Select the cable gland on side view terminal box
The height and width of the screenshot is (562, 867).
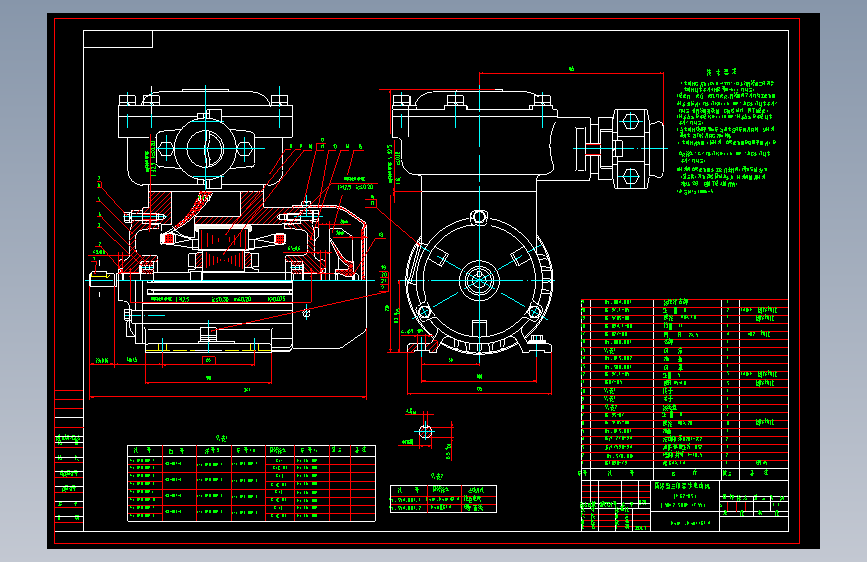click(x=630, y=148)
